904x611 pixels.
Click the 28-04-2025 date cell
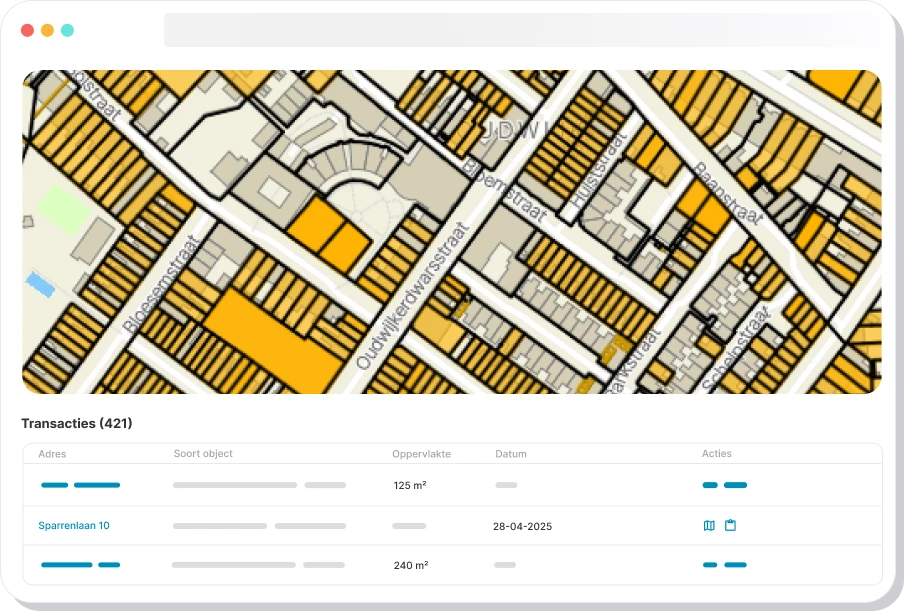(522, 526)
